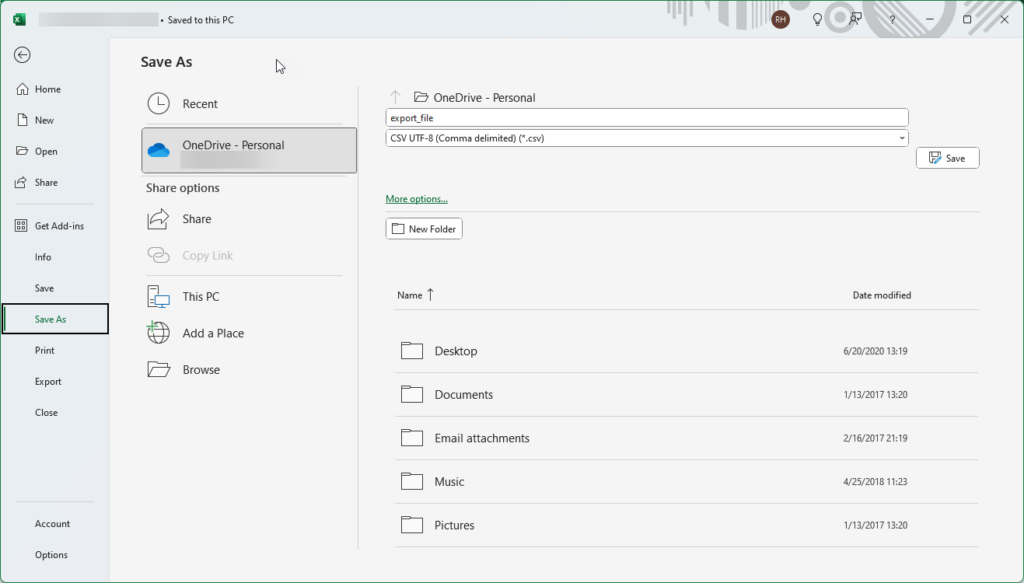Close the workbook via Close entry
The image size is (1024, 583).
pyautogui.click(x=46, y=413)
